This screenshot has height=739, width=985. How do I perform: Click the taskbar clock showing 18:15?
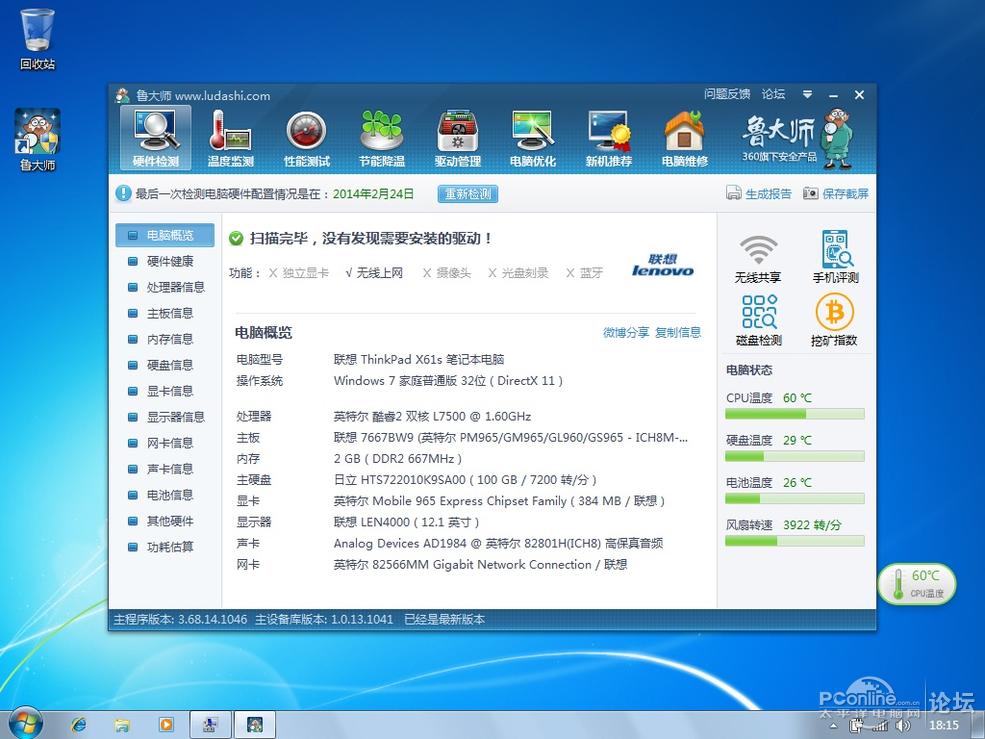pos(944,725)
